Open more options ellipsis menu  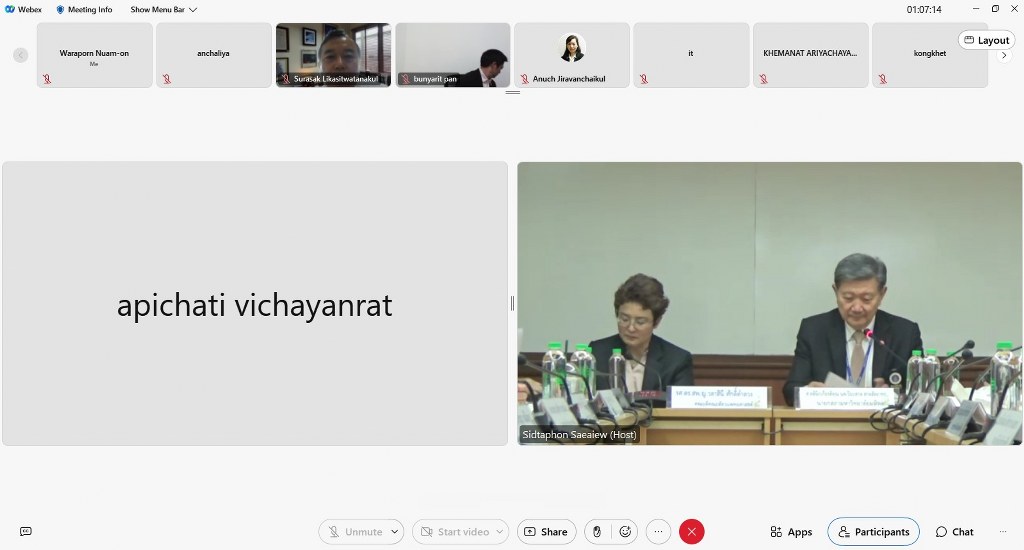(x=658, y=532)
